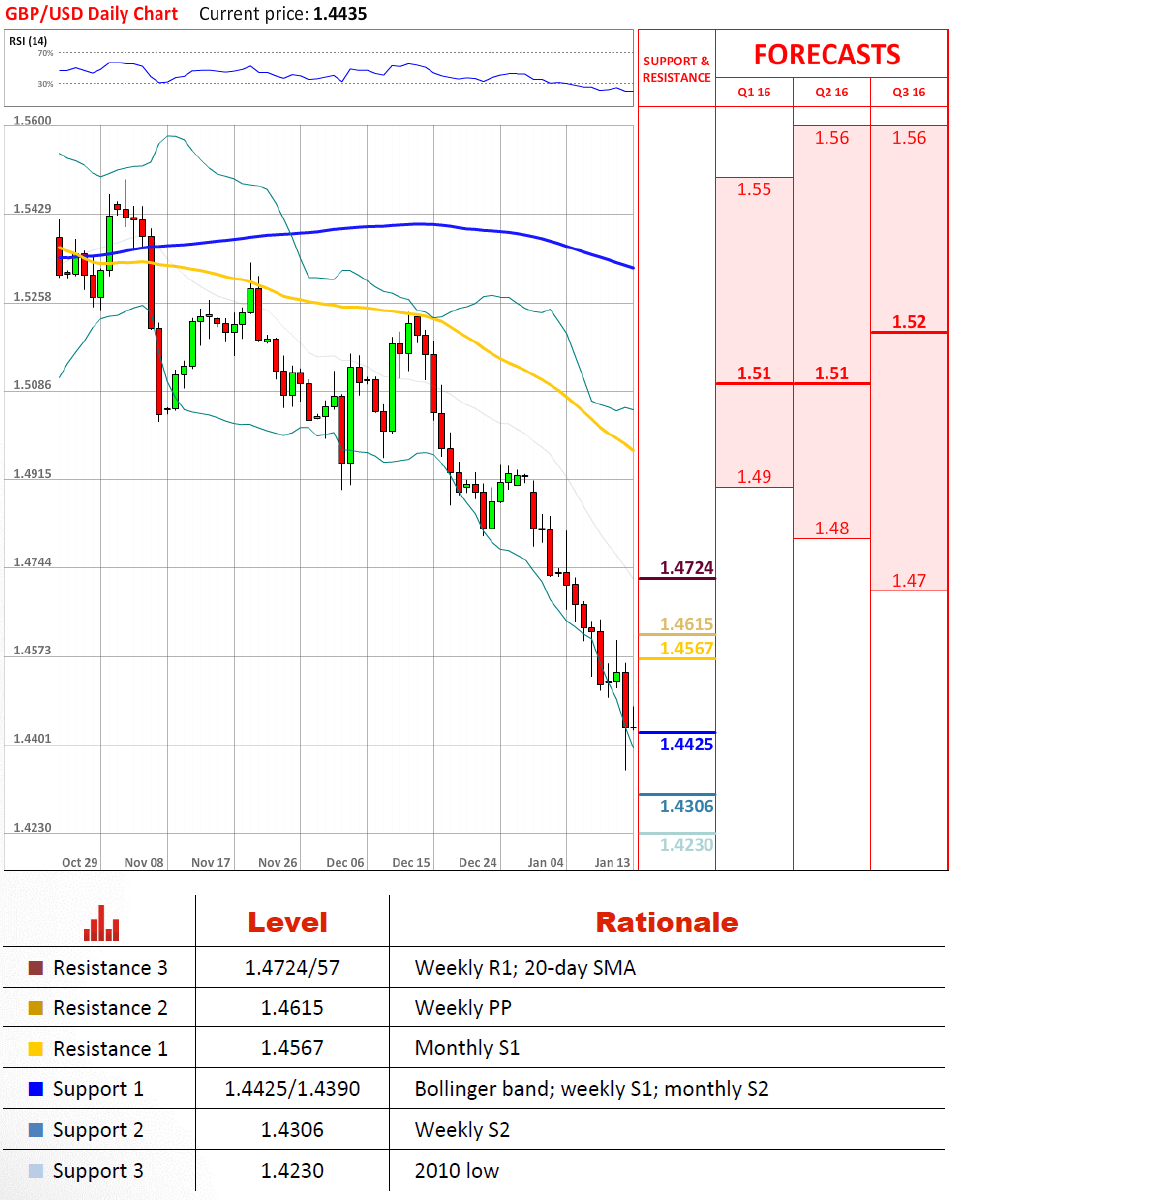Click the 1.4724/57 level cell
1152x1200 pixels.
click(292, 968)
